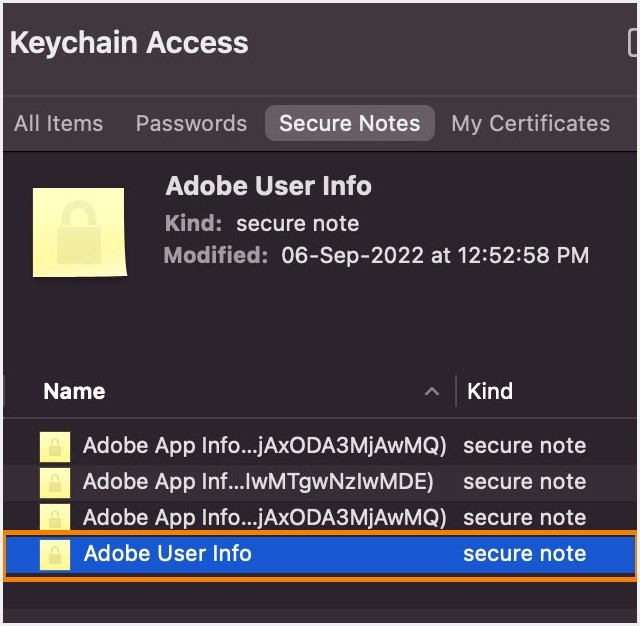
Task: Show the My Certificates tab
Action: 530,124
